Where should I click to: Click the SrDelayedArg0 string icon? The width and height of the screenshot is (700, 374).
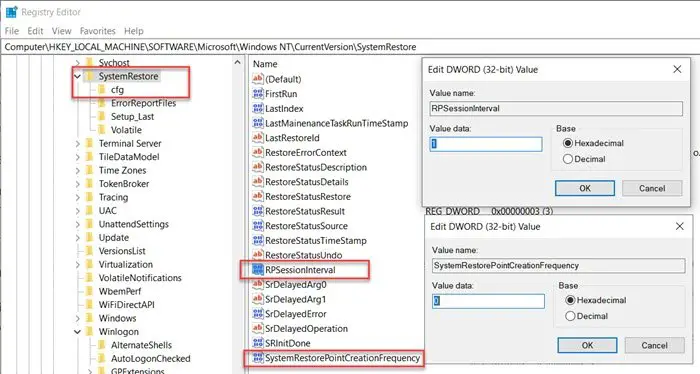[x=258, y=284]
